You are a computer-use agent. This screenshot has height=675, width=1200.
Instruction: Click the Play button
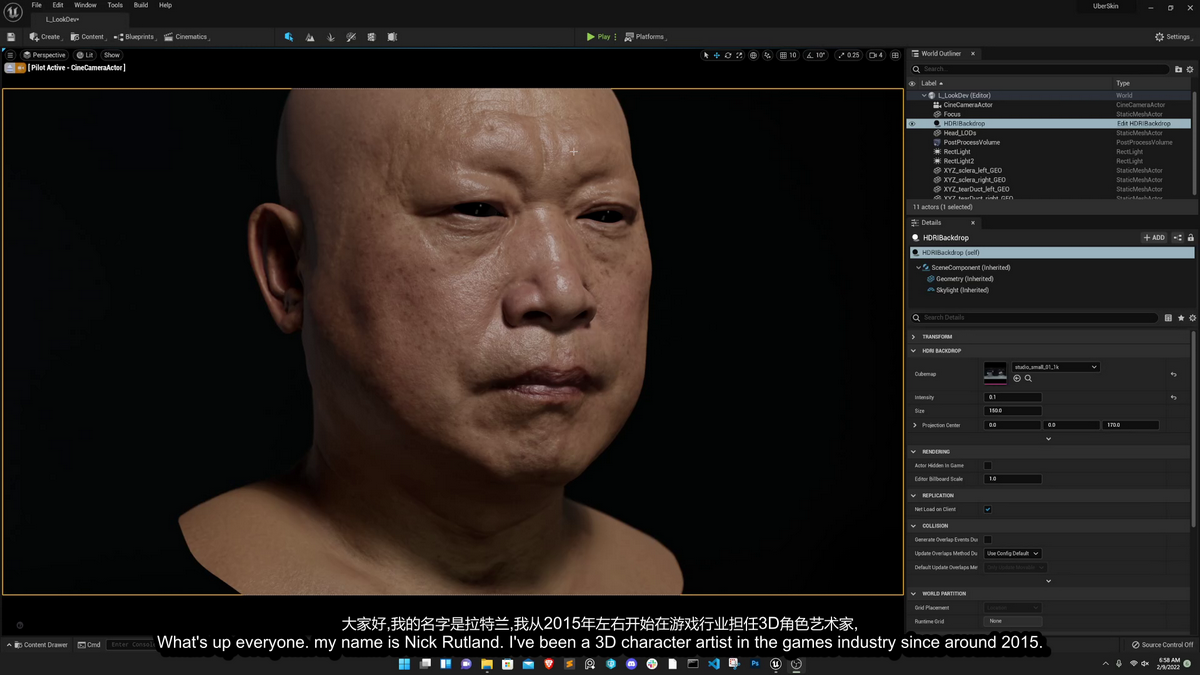(598, 37)
